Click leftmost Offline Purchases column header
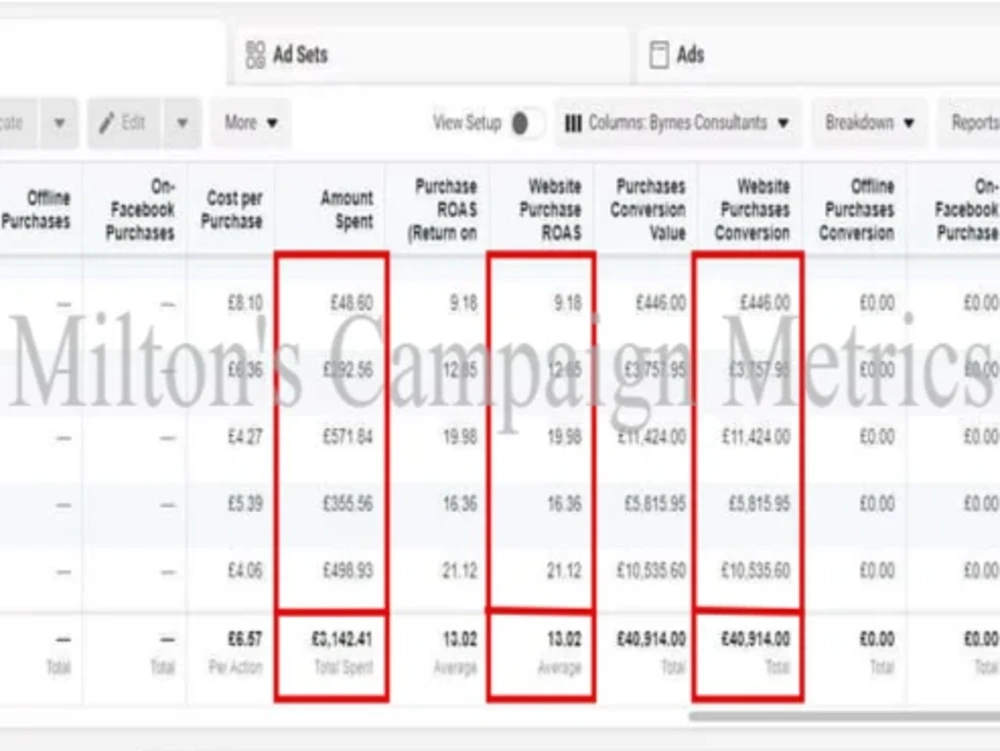The width and height of the screenshot is (1000, 751). 36,210
